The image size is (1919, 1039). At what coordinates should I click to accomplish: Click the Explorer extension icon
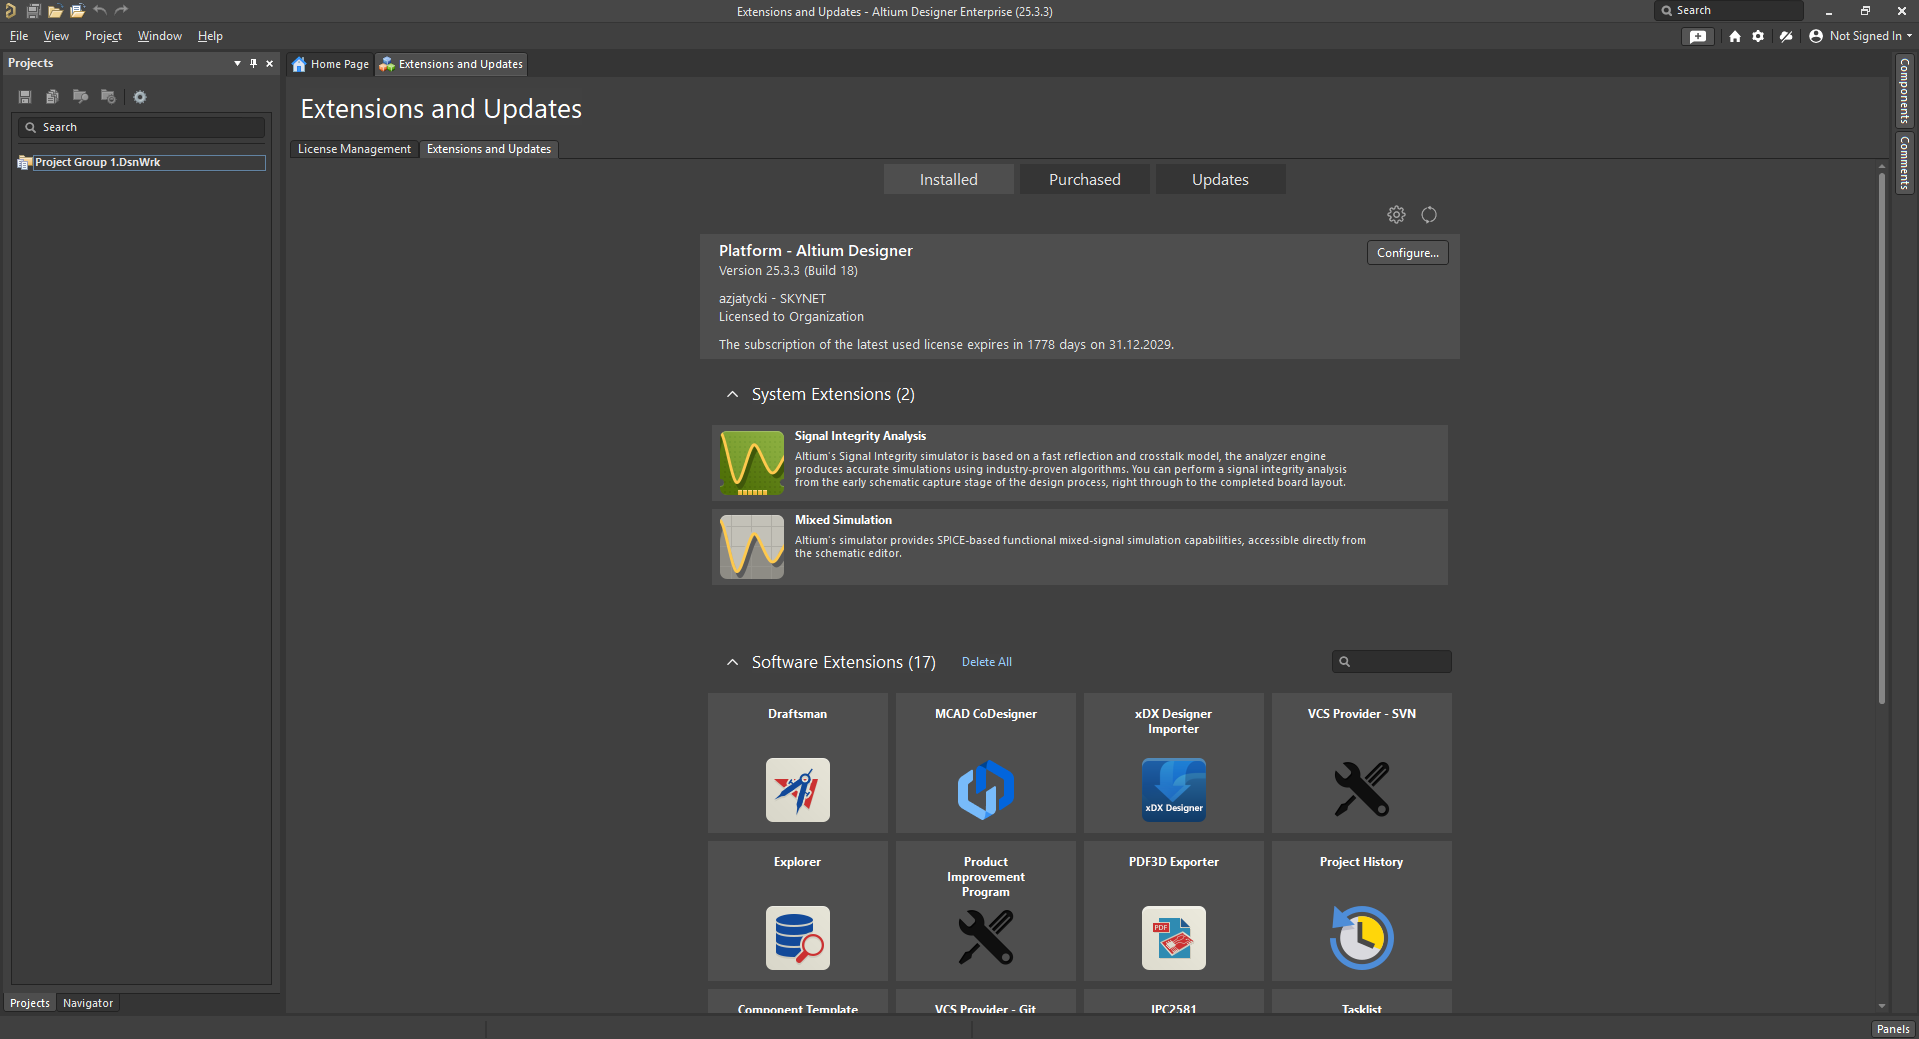(798, 938)
